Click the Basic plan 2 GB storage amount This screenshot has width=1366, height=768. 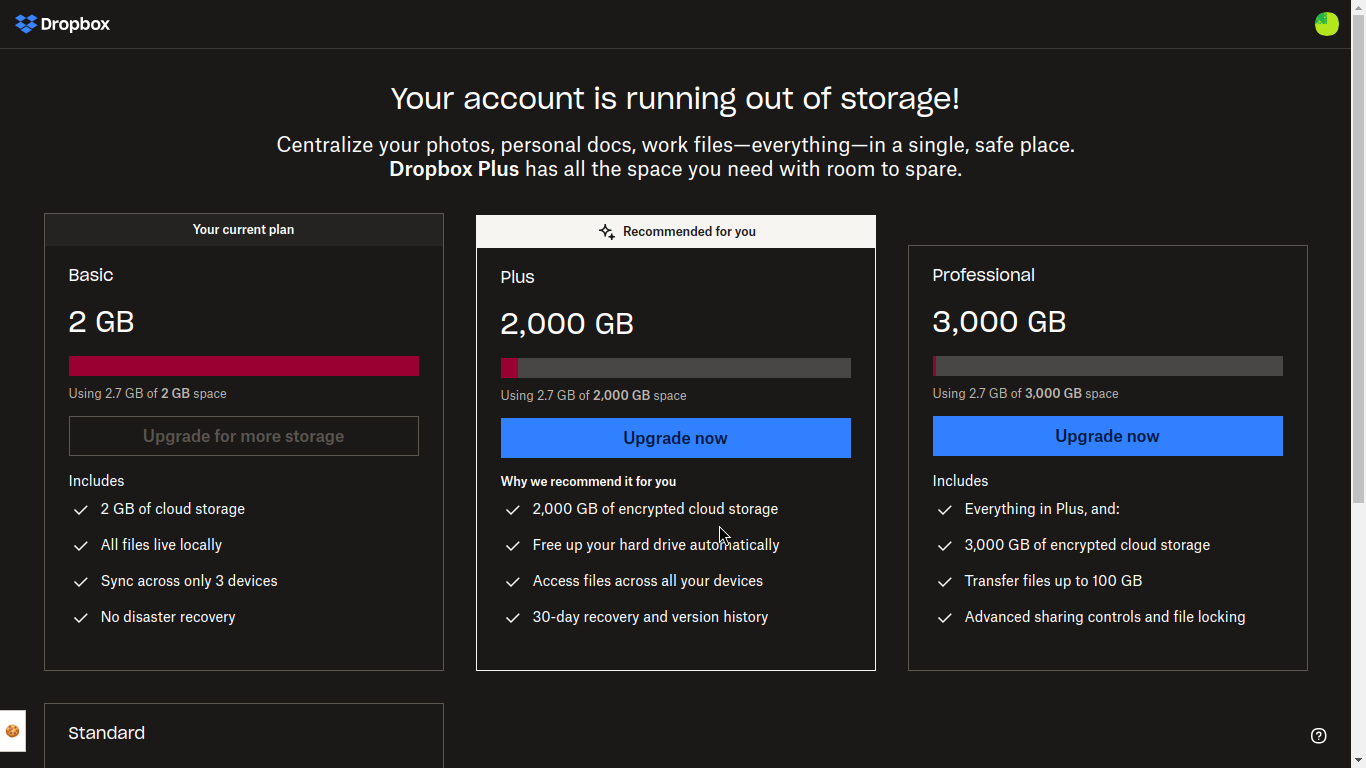point(101,322)
